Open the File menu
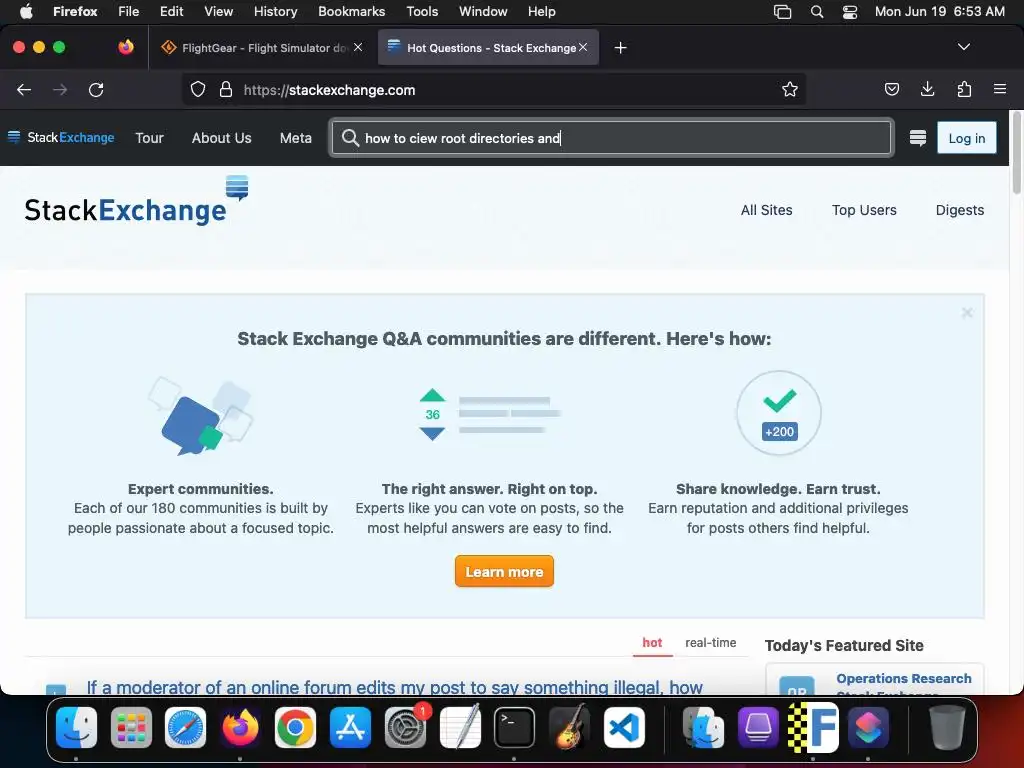This screenshot has width=1024, height=768. 129,11
